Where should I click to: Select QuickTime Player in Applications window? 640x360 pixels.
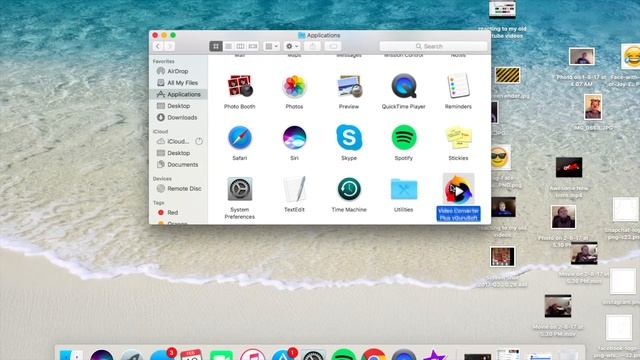click(x=404, y=86)
